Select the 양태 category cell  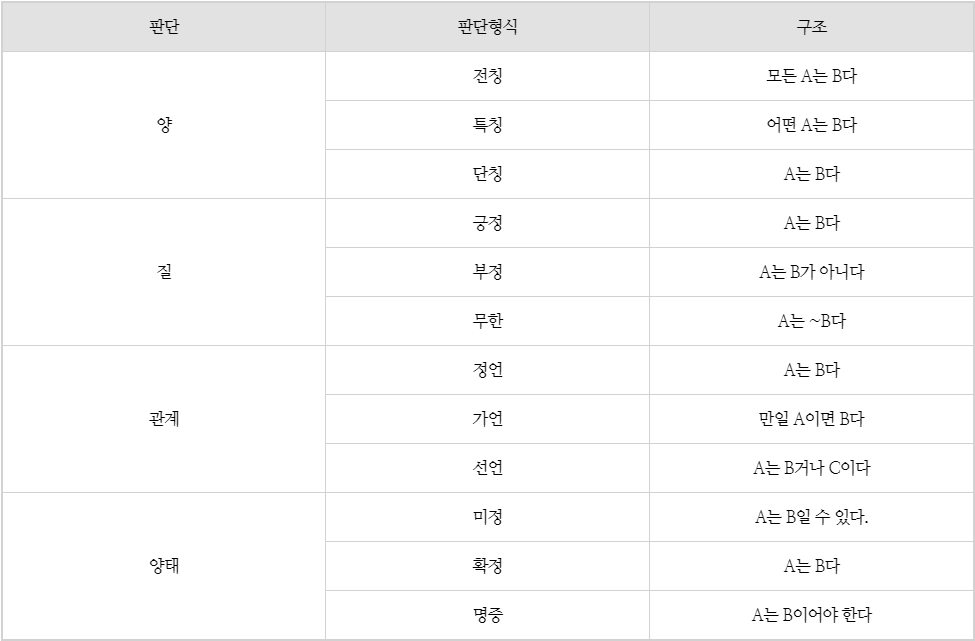164,566
